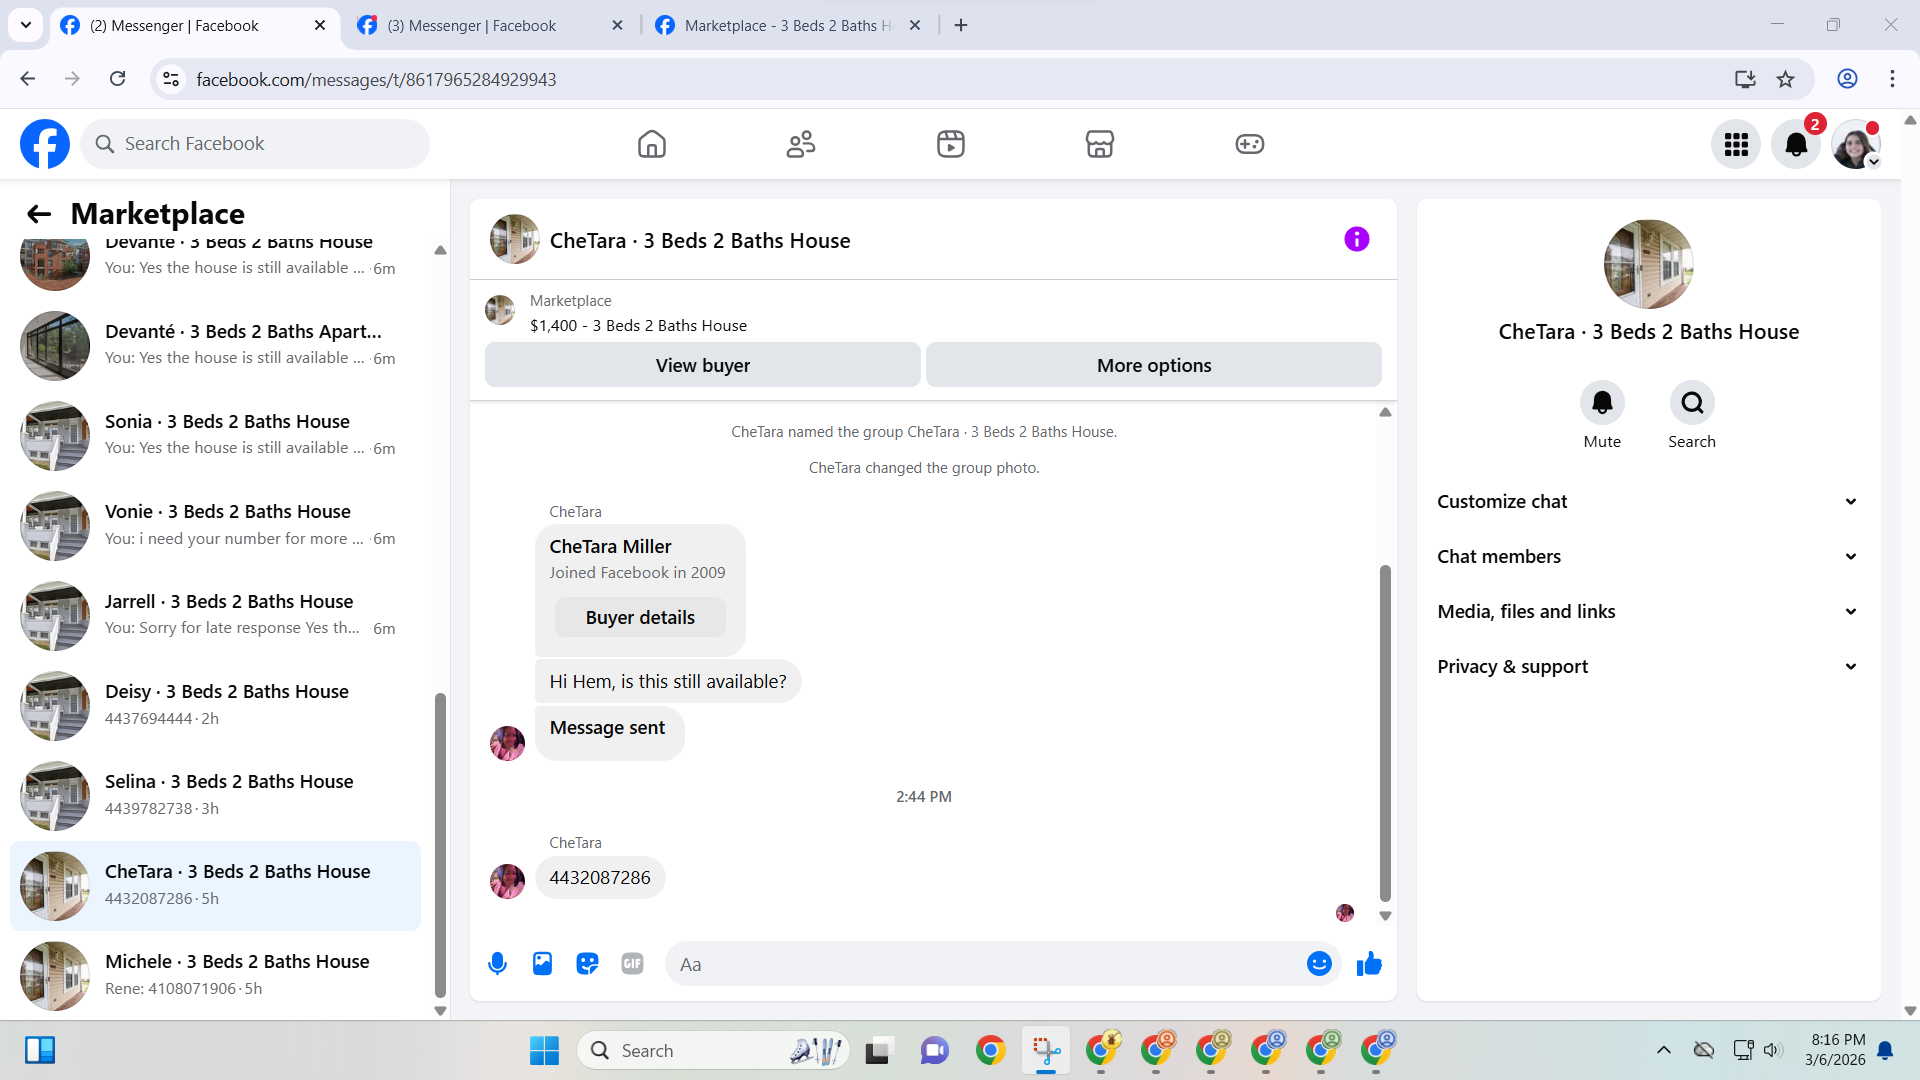
Task: Toggle the conversation information panel
Action: click(x=1356, y=239)
